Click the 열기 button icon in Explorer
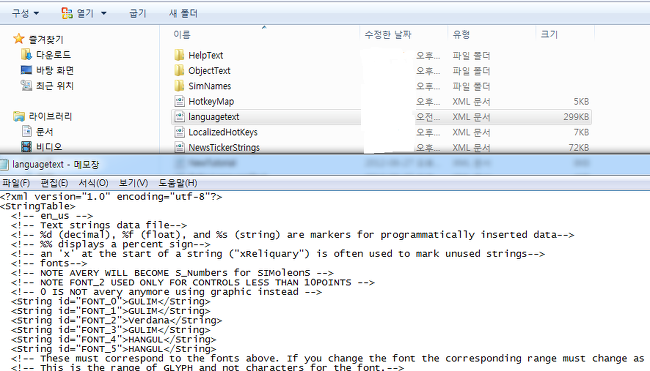650x371 pixels. click(67, 13)
